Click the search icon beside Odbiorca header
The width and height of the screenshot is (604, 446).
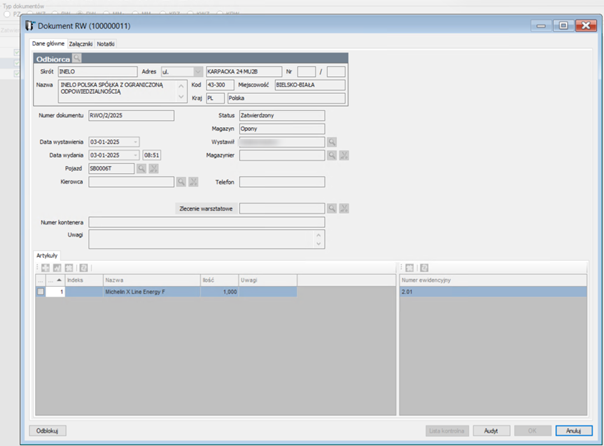click(x=77, y=59)
